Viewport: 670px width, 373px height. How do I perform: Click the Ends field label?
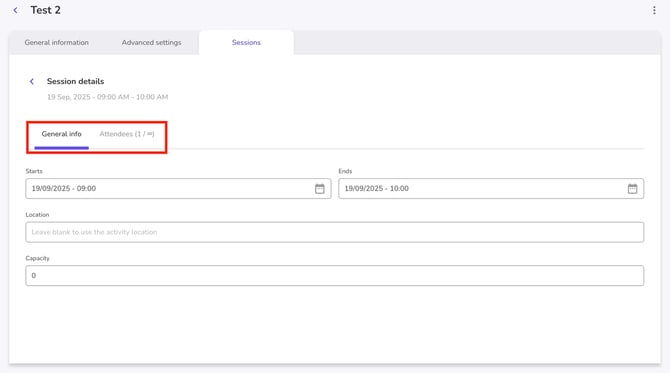[345, 171]
